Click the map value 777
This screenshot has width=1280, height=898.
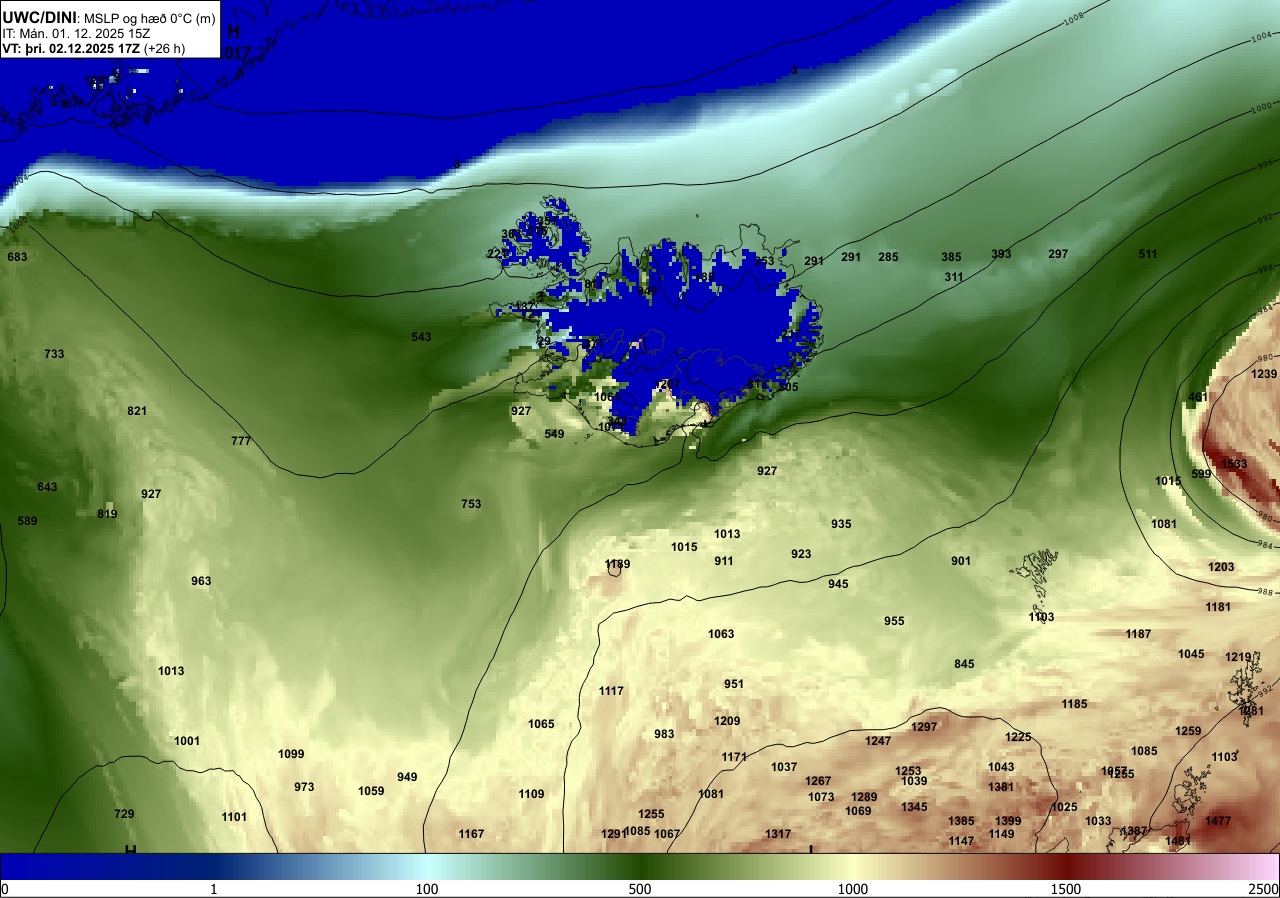pyautogui.click(x=241, y=441)
